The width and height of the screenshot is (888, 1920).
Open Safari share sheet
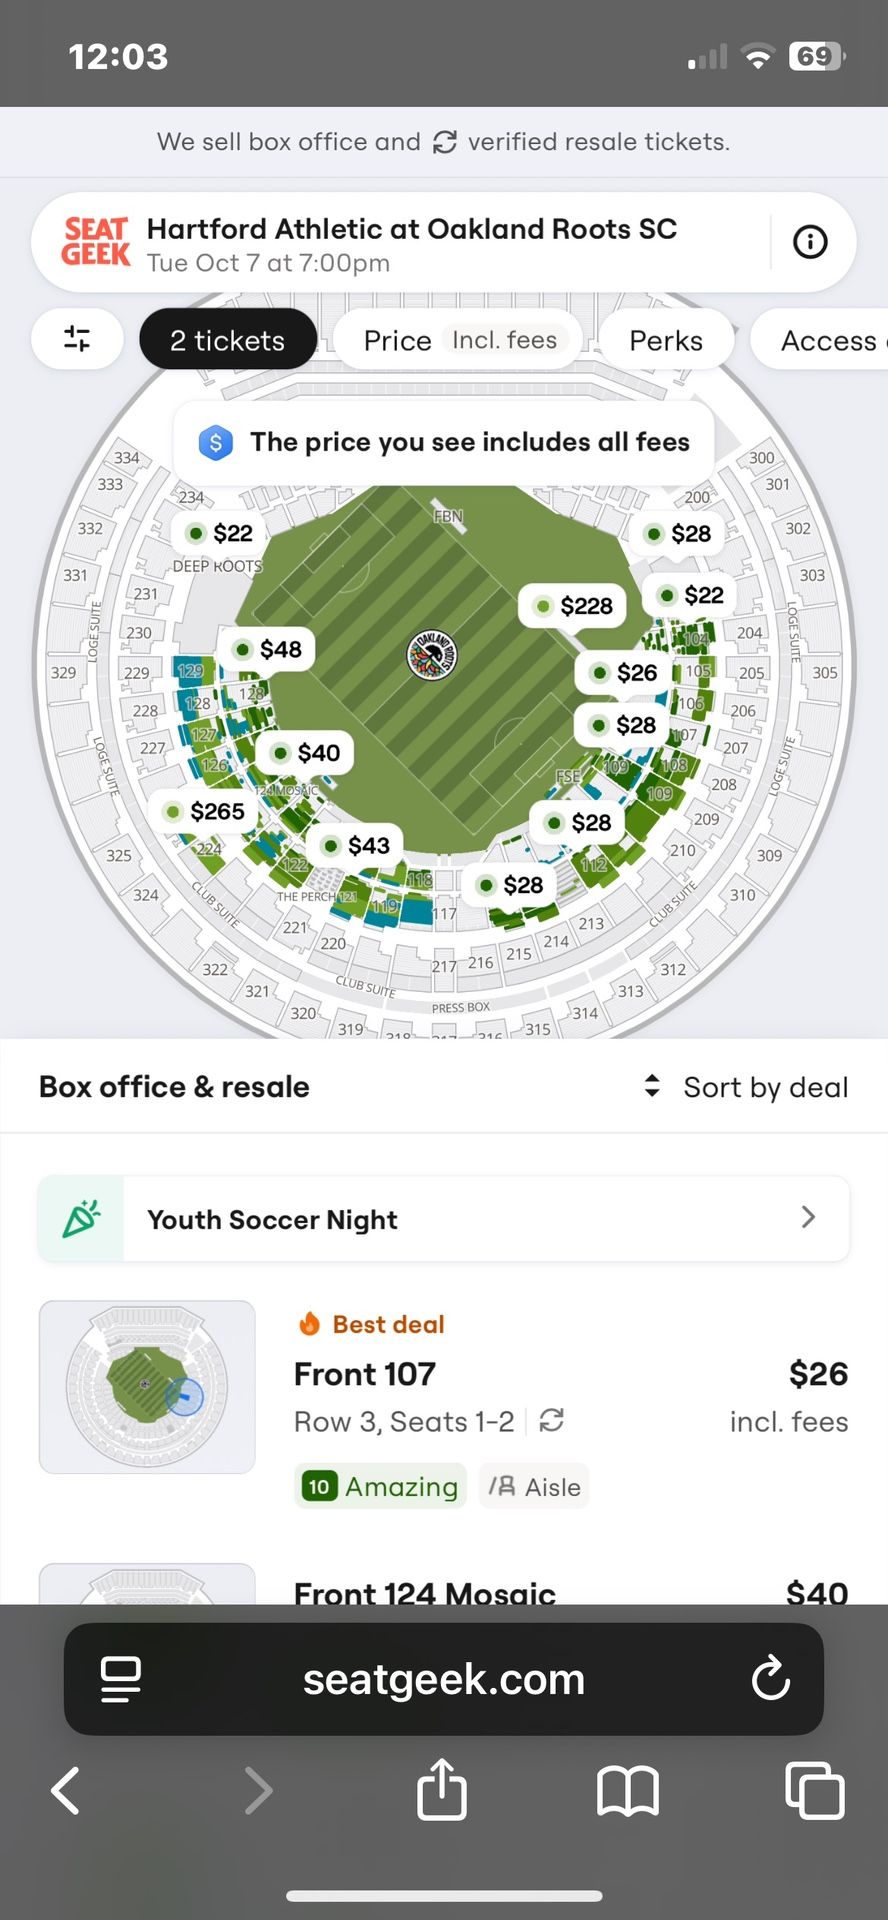coord(442,1789)
